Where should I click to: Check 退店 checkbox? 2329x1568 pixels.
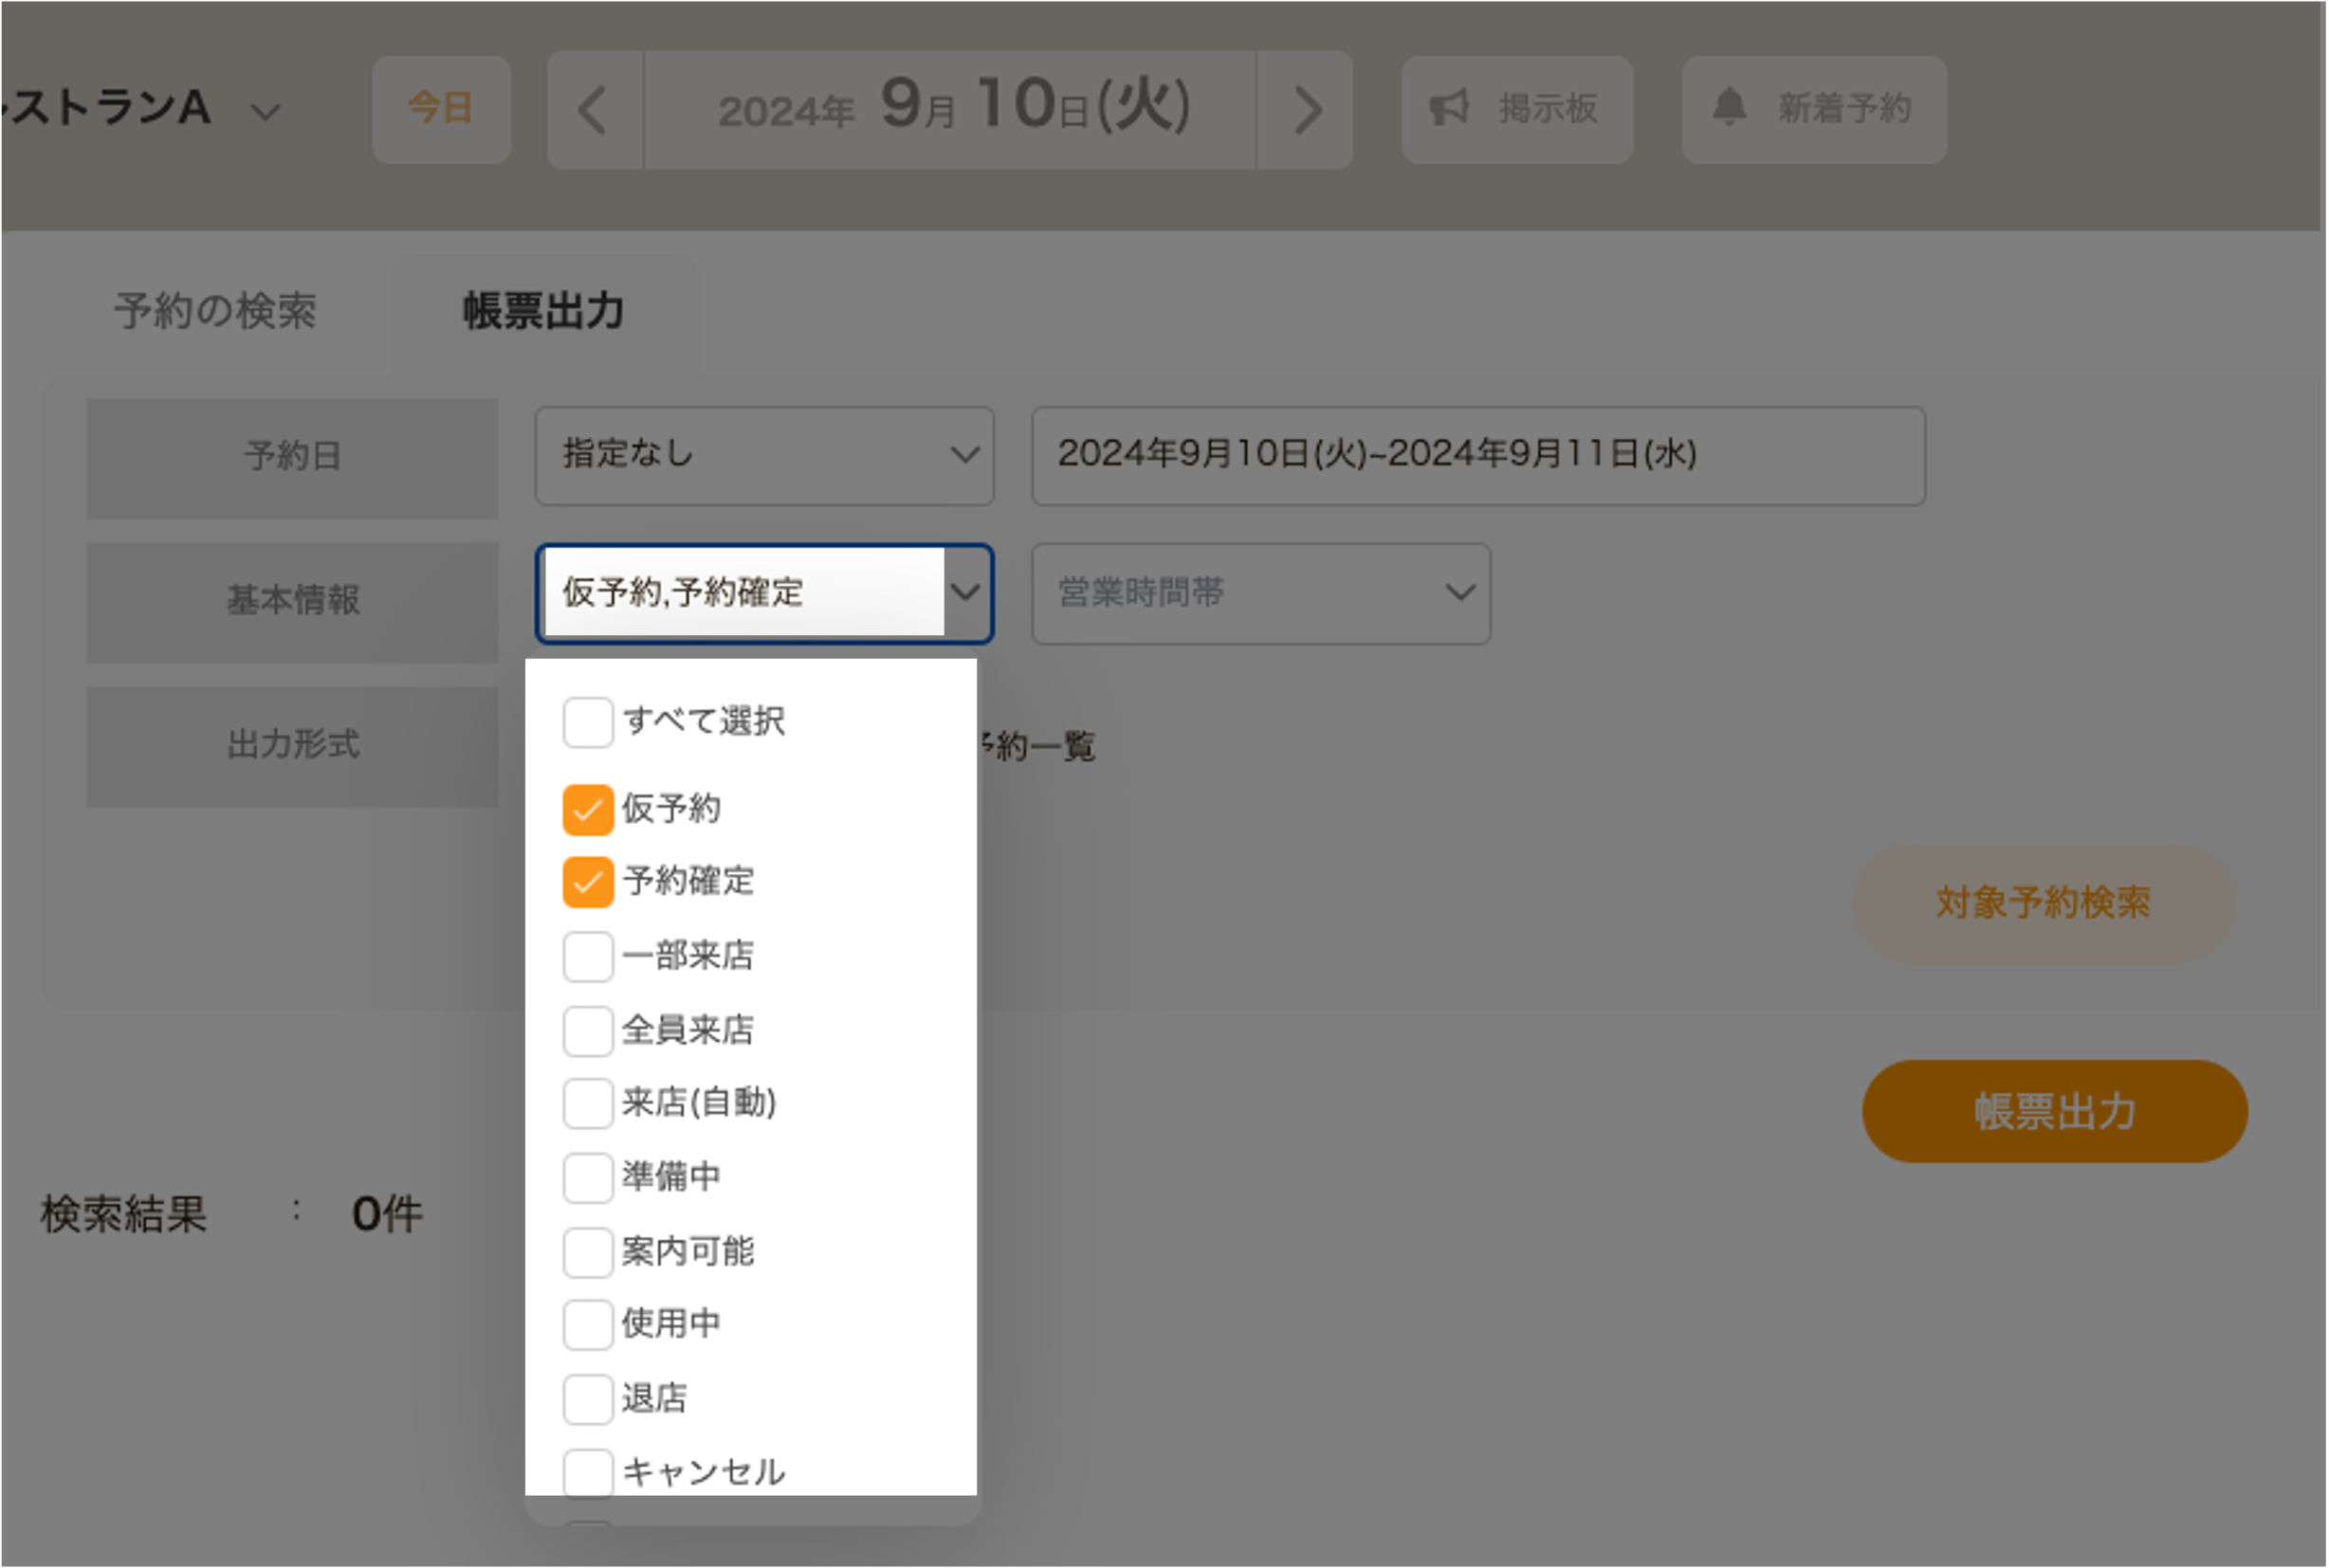[x=588, y=1400]
